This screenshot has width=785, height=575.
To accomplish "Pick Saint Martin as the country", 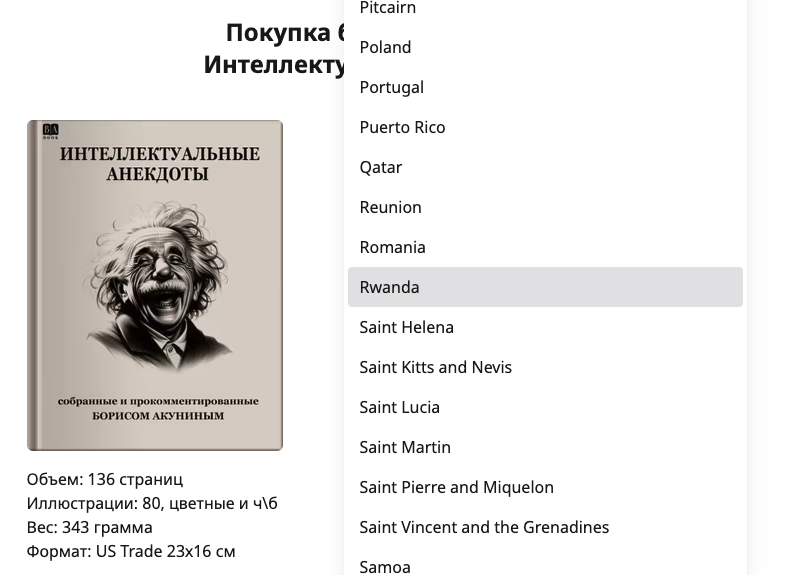I will point(545,447).
